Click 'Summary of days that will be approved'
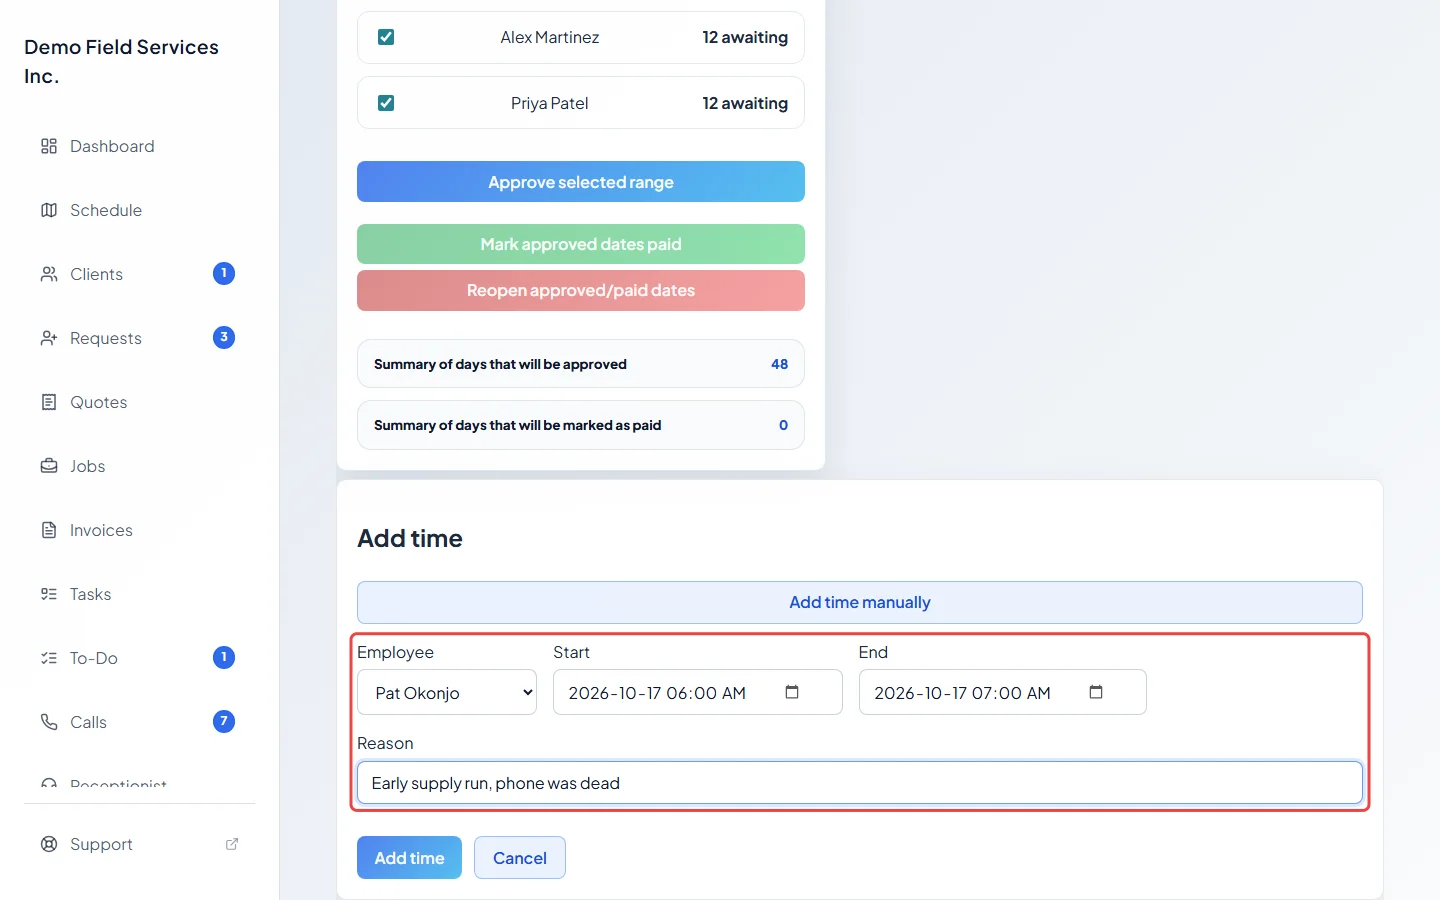This screenshot has height=900, width=1440. click(500, 364)
